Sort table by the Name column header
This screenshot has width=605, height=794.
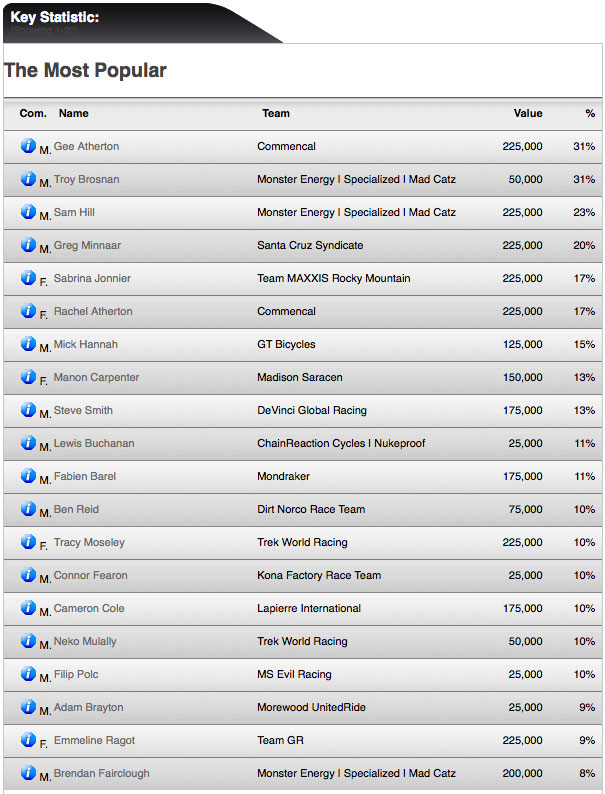[74, 114]
